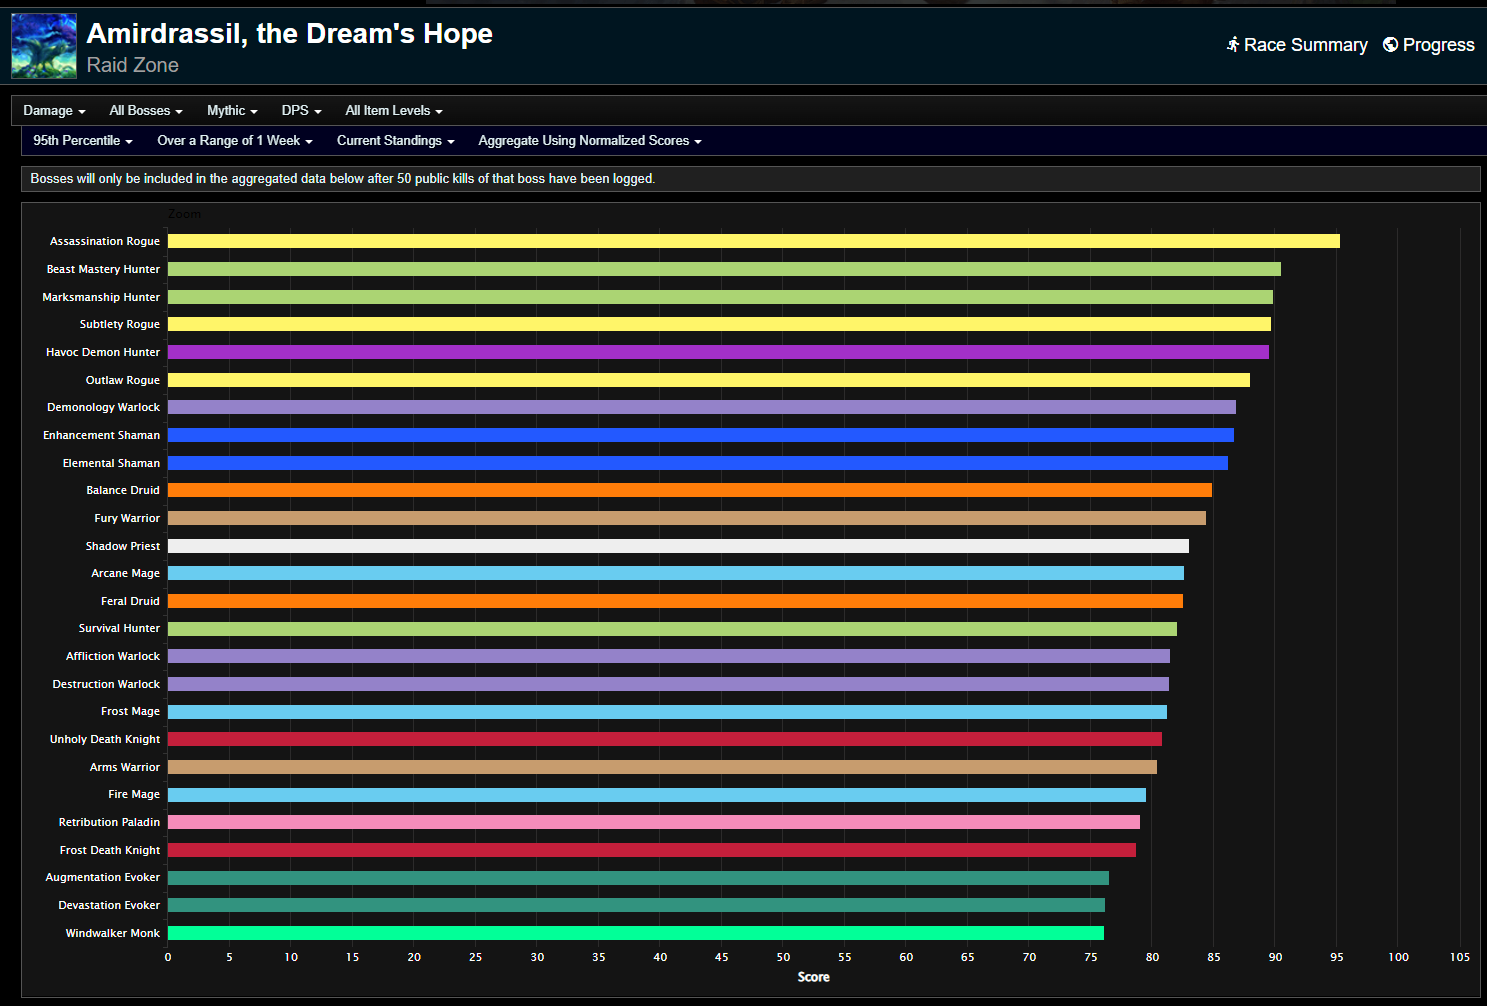Click the Arms Warrior tan bar

(662, 767)
